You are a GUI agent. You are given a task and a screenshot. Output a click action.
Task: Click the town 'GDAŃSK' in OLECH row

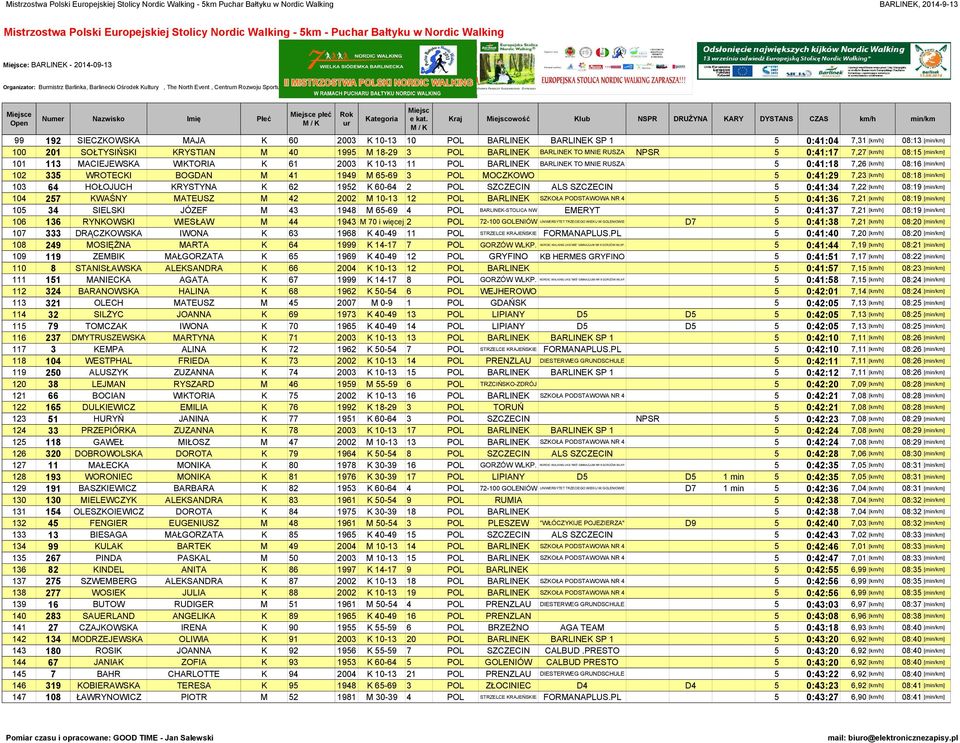[508, 304]
